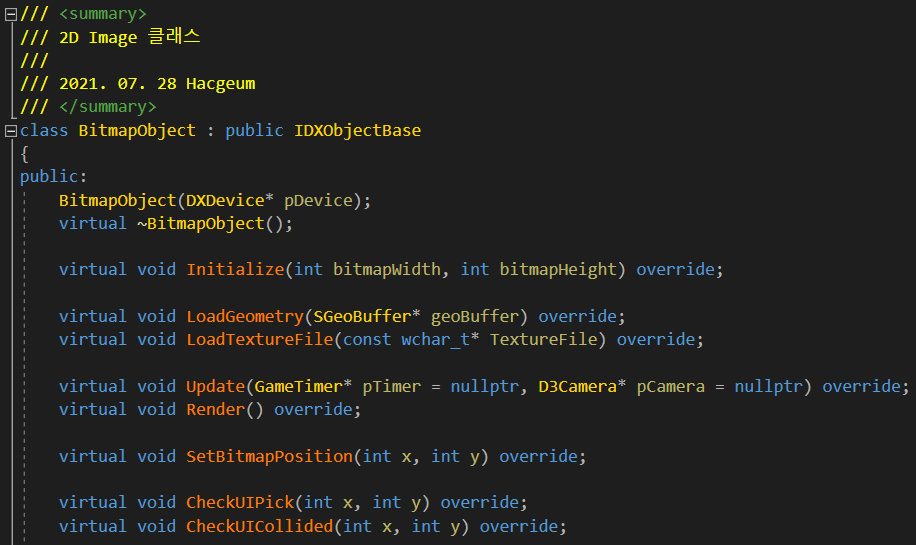Click the closing </summary> tag
This screenshot has height=545, width=916.
[108, 107]
